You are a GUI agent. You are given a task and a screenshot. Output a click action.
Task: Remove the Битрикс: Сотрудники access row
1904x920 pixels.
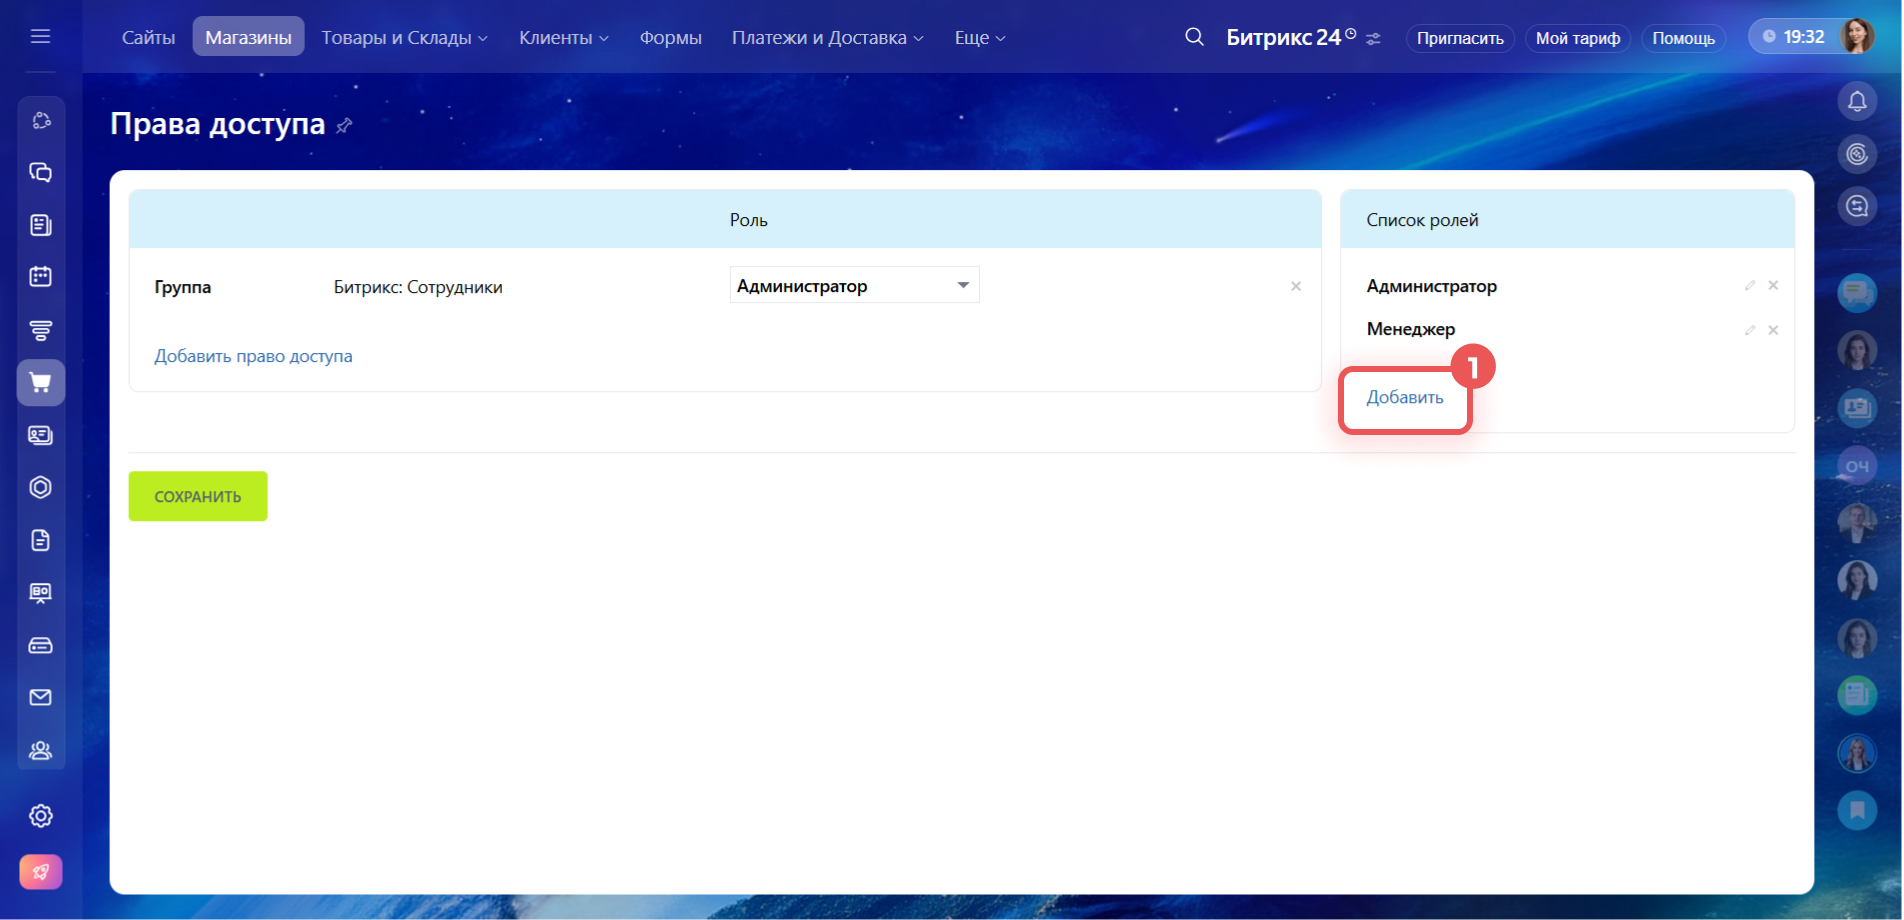point(1296,287)
